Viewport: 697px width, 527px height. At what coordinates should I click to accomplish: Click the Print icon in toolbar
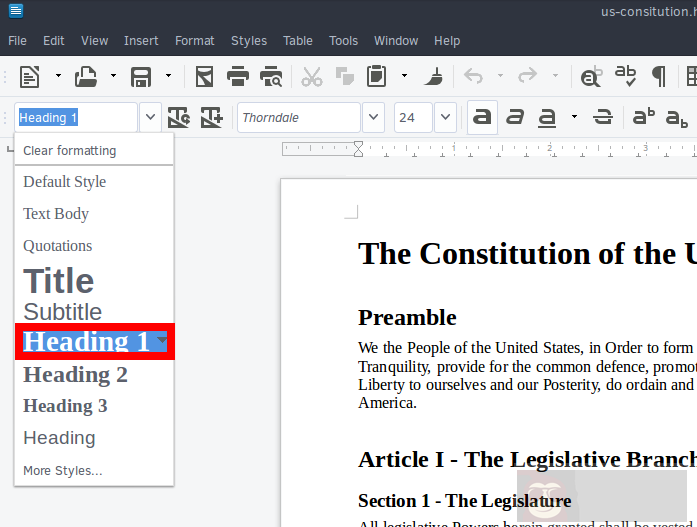click(x=237, y=76)
